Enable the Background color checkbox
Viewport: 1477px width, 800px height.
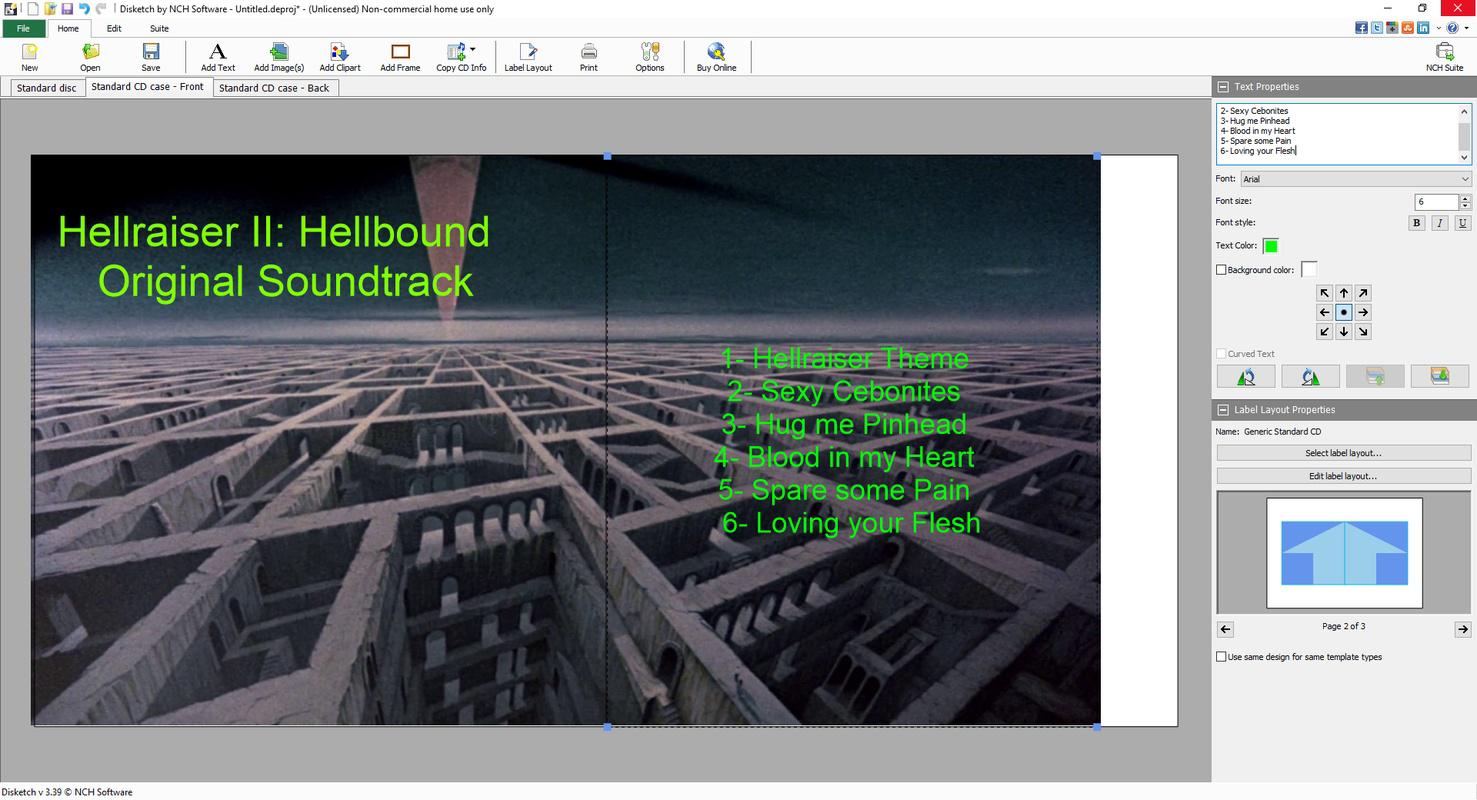point(1221,270)
